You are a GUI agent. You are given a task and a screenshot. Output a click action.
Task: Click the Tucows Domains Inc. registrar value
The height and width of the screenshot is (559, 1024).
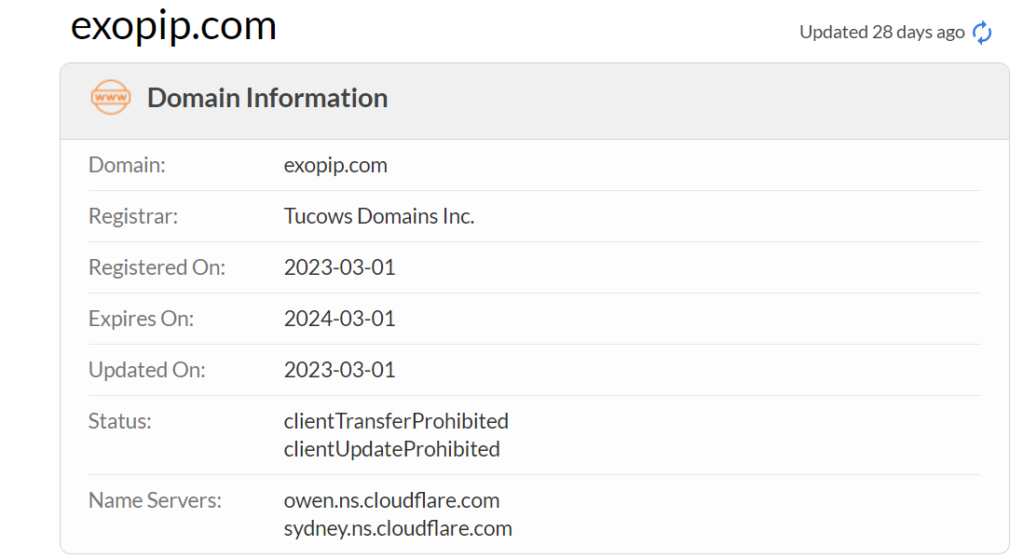pyautogui.click(x=379, y=216)
